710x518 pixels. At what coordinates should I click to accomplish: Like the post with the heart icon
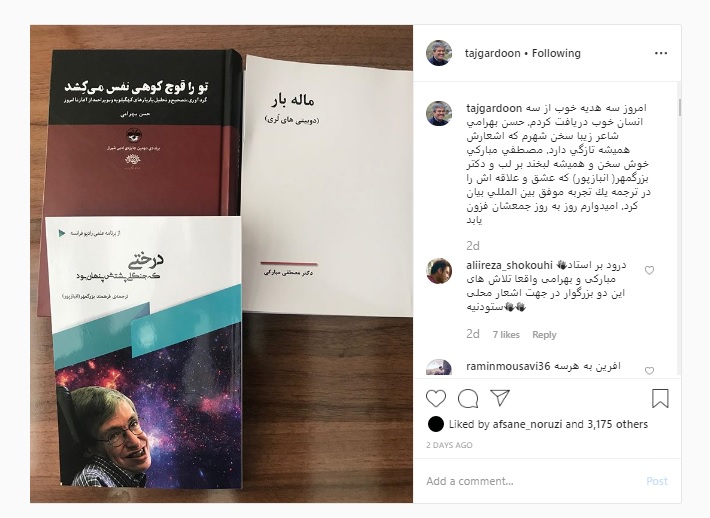pyautogui.click(x=436, y=398)
